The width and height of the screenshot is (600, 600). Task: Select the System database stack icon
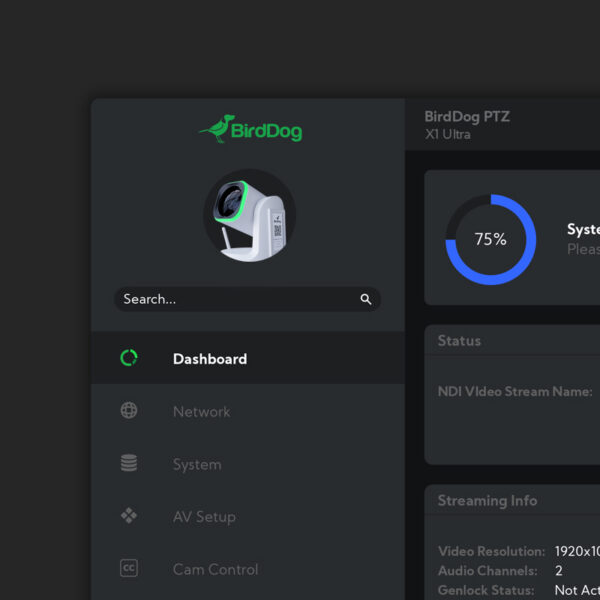pos(129,464)
